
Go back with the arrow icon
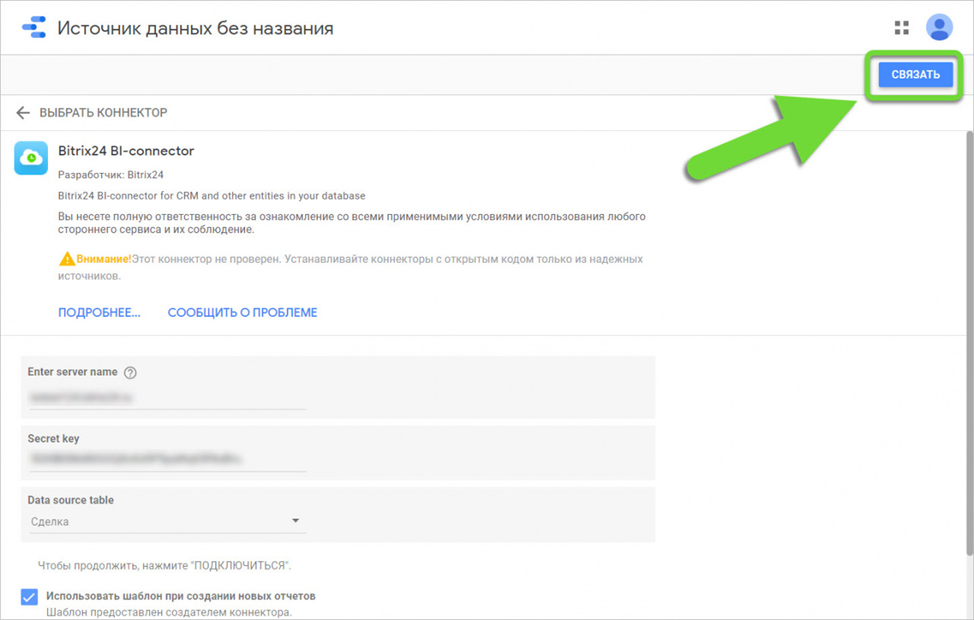(23, 112)
